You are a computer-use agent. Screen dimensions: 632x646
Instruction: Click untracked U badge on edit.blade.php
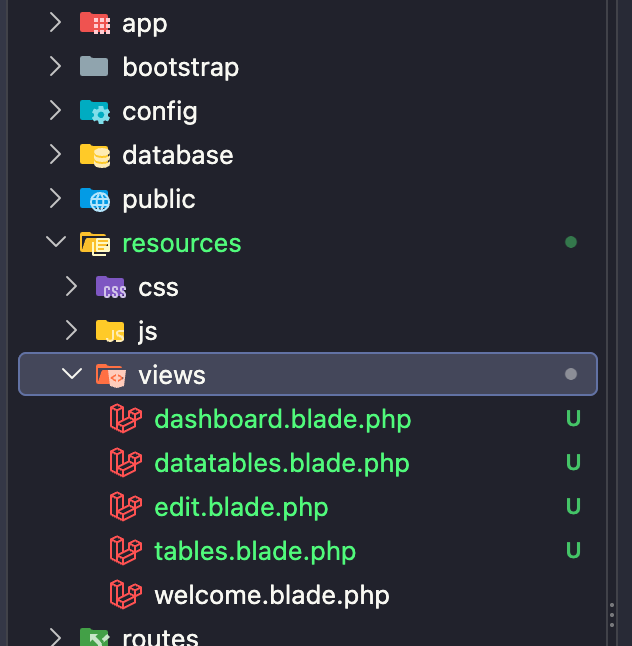click(x=573, y=507)
